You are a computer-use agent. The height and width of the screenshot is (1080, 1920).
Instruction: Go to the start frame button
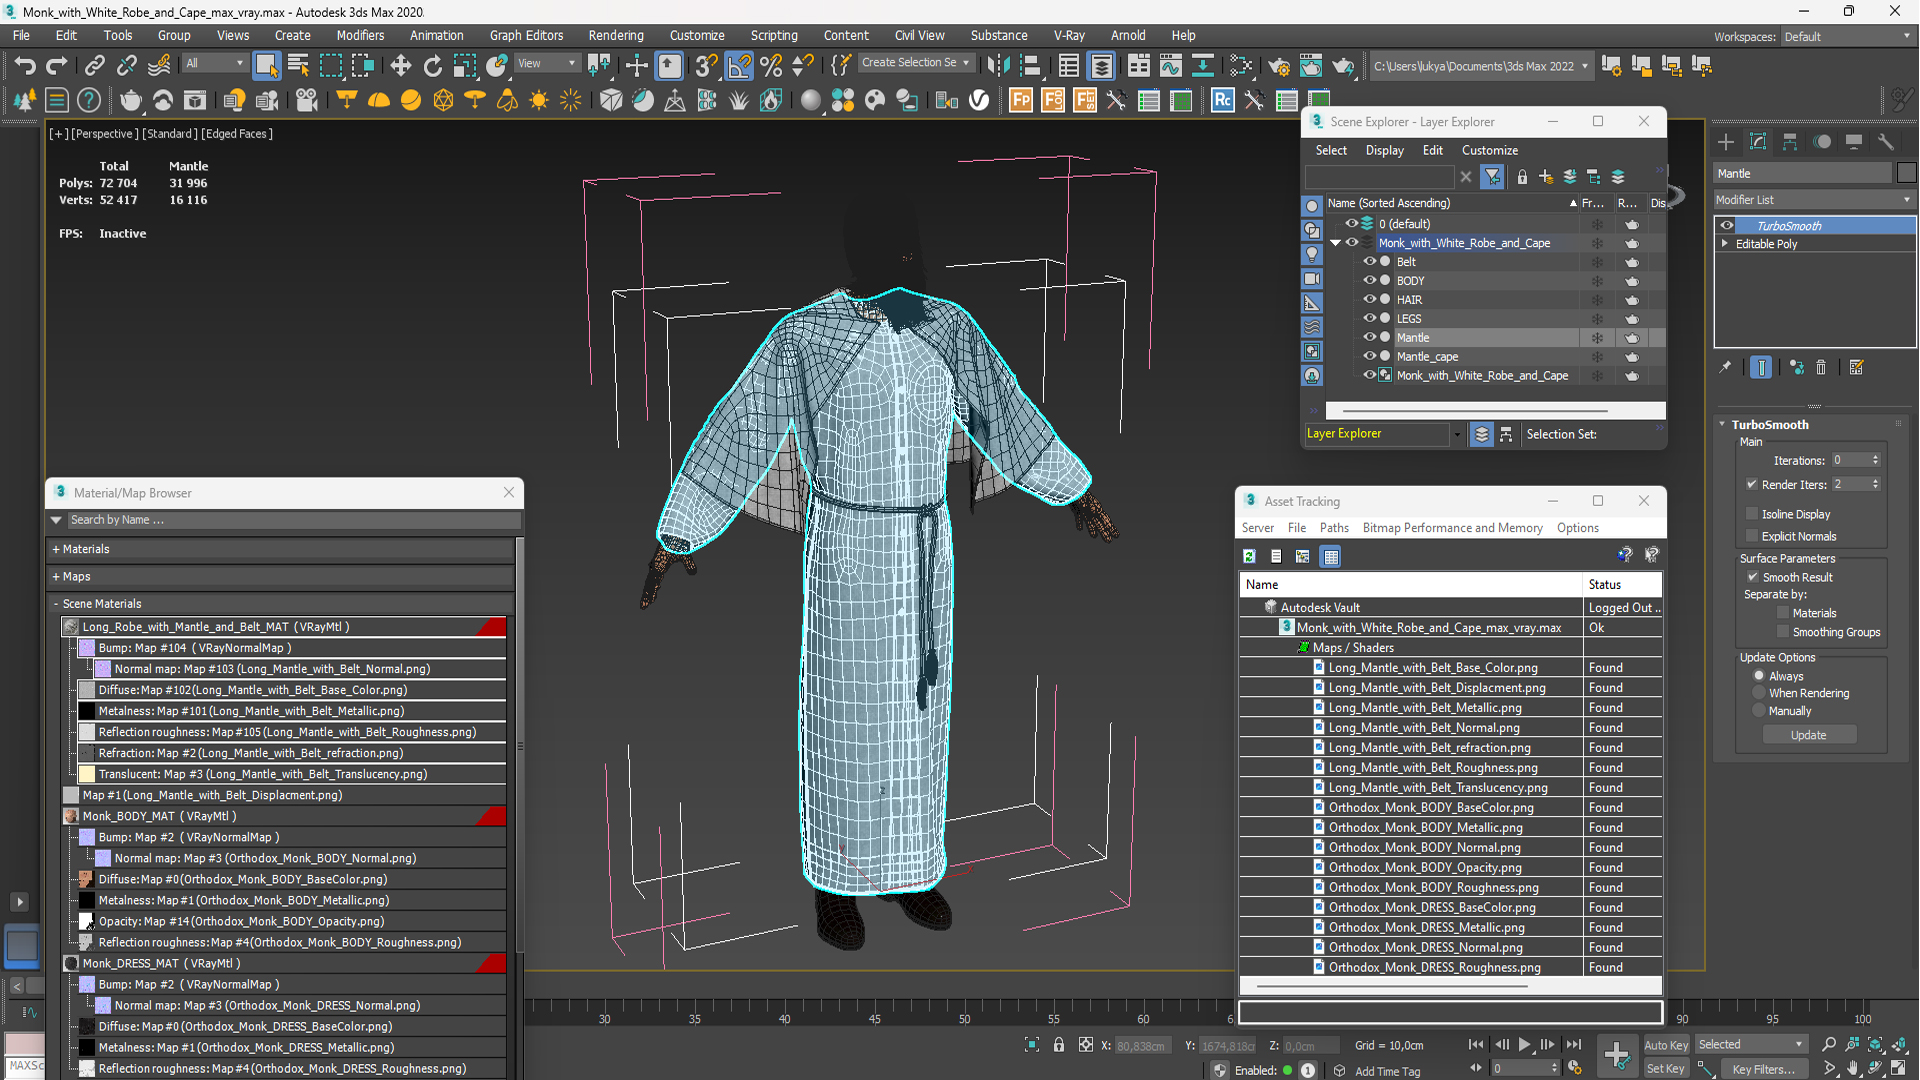(1476, 1044)
